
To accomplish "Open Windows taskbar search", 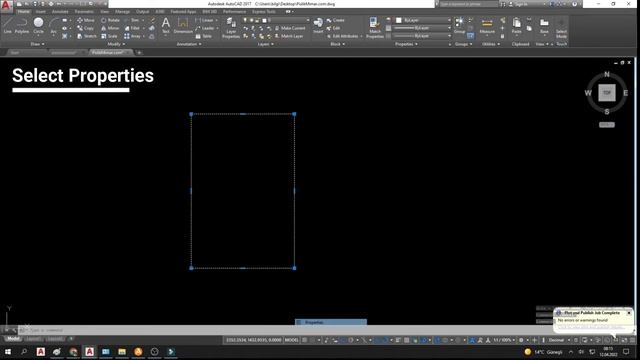I will [24, 352].
